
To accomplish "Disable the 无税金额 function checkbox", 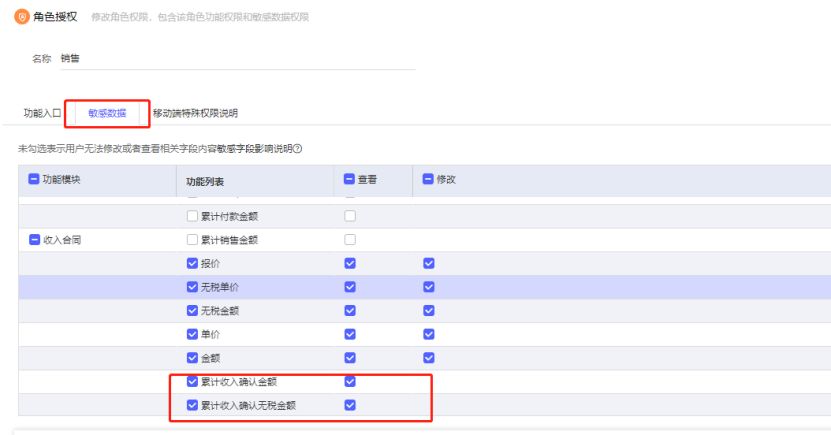I will point(193,311).
